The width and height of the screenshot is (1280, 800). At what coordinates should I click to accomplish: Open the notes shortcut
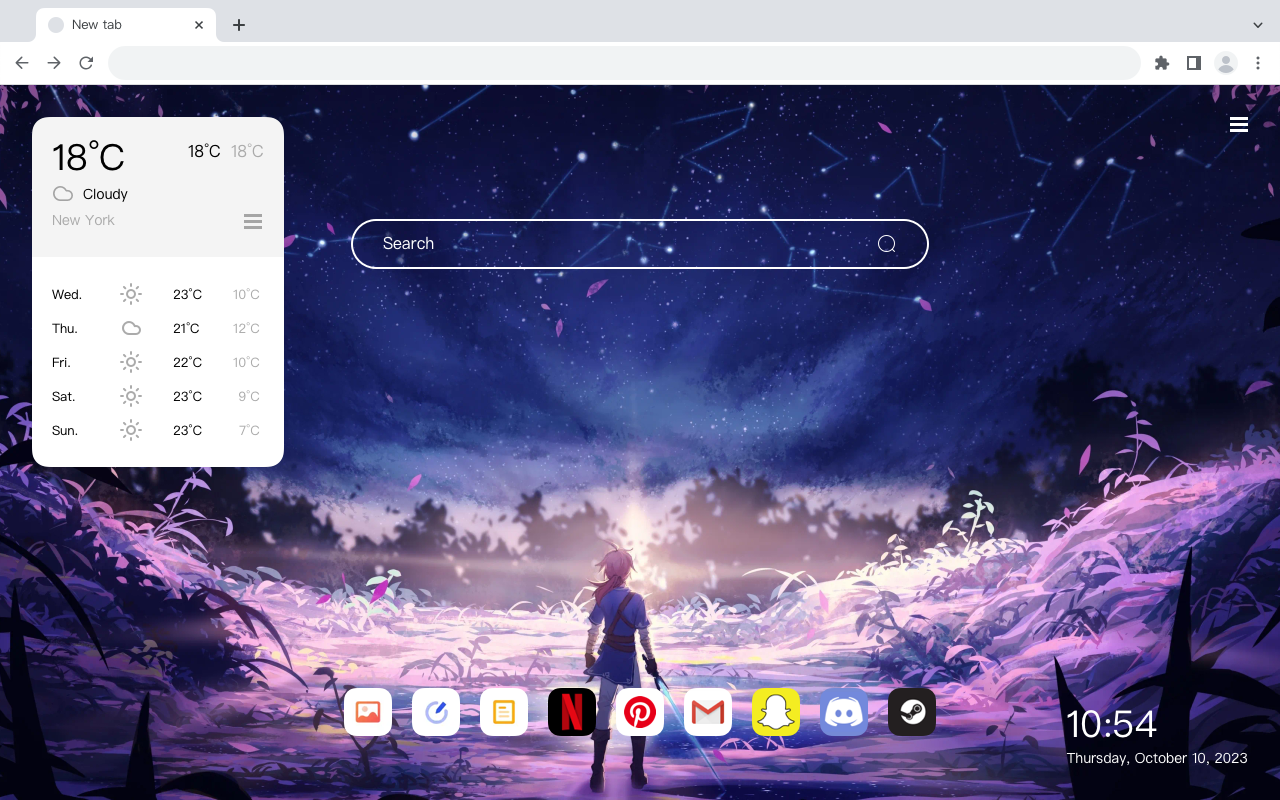pos(504,712)
